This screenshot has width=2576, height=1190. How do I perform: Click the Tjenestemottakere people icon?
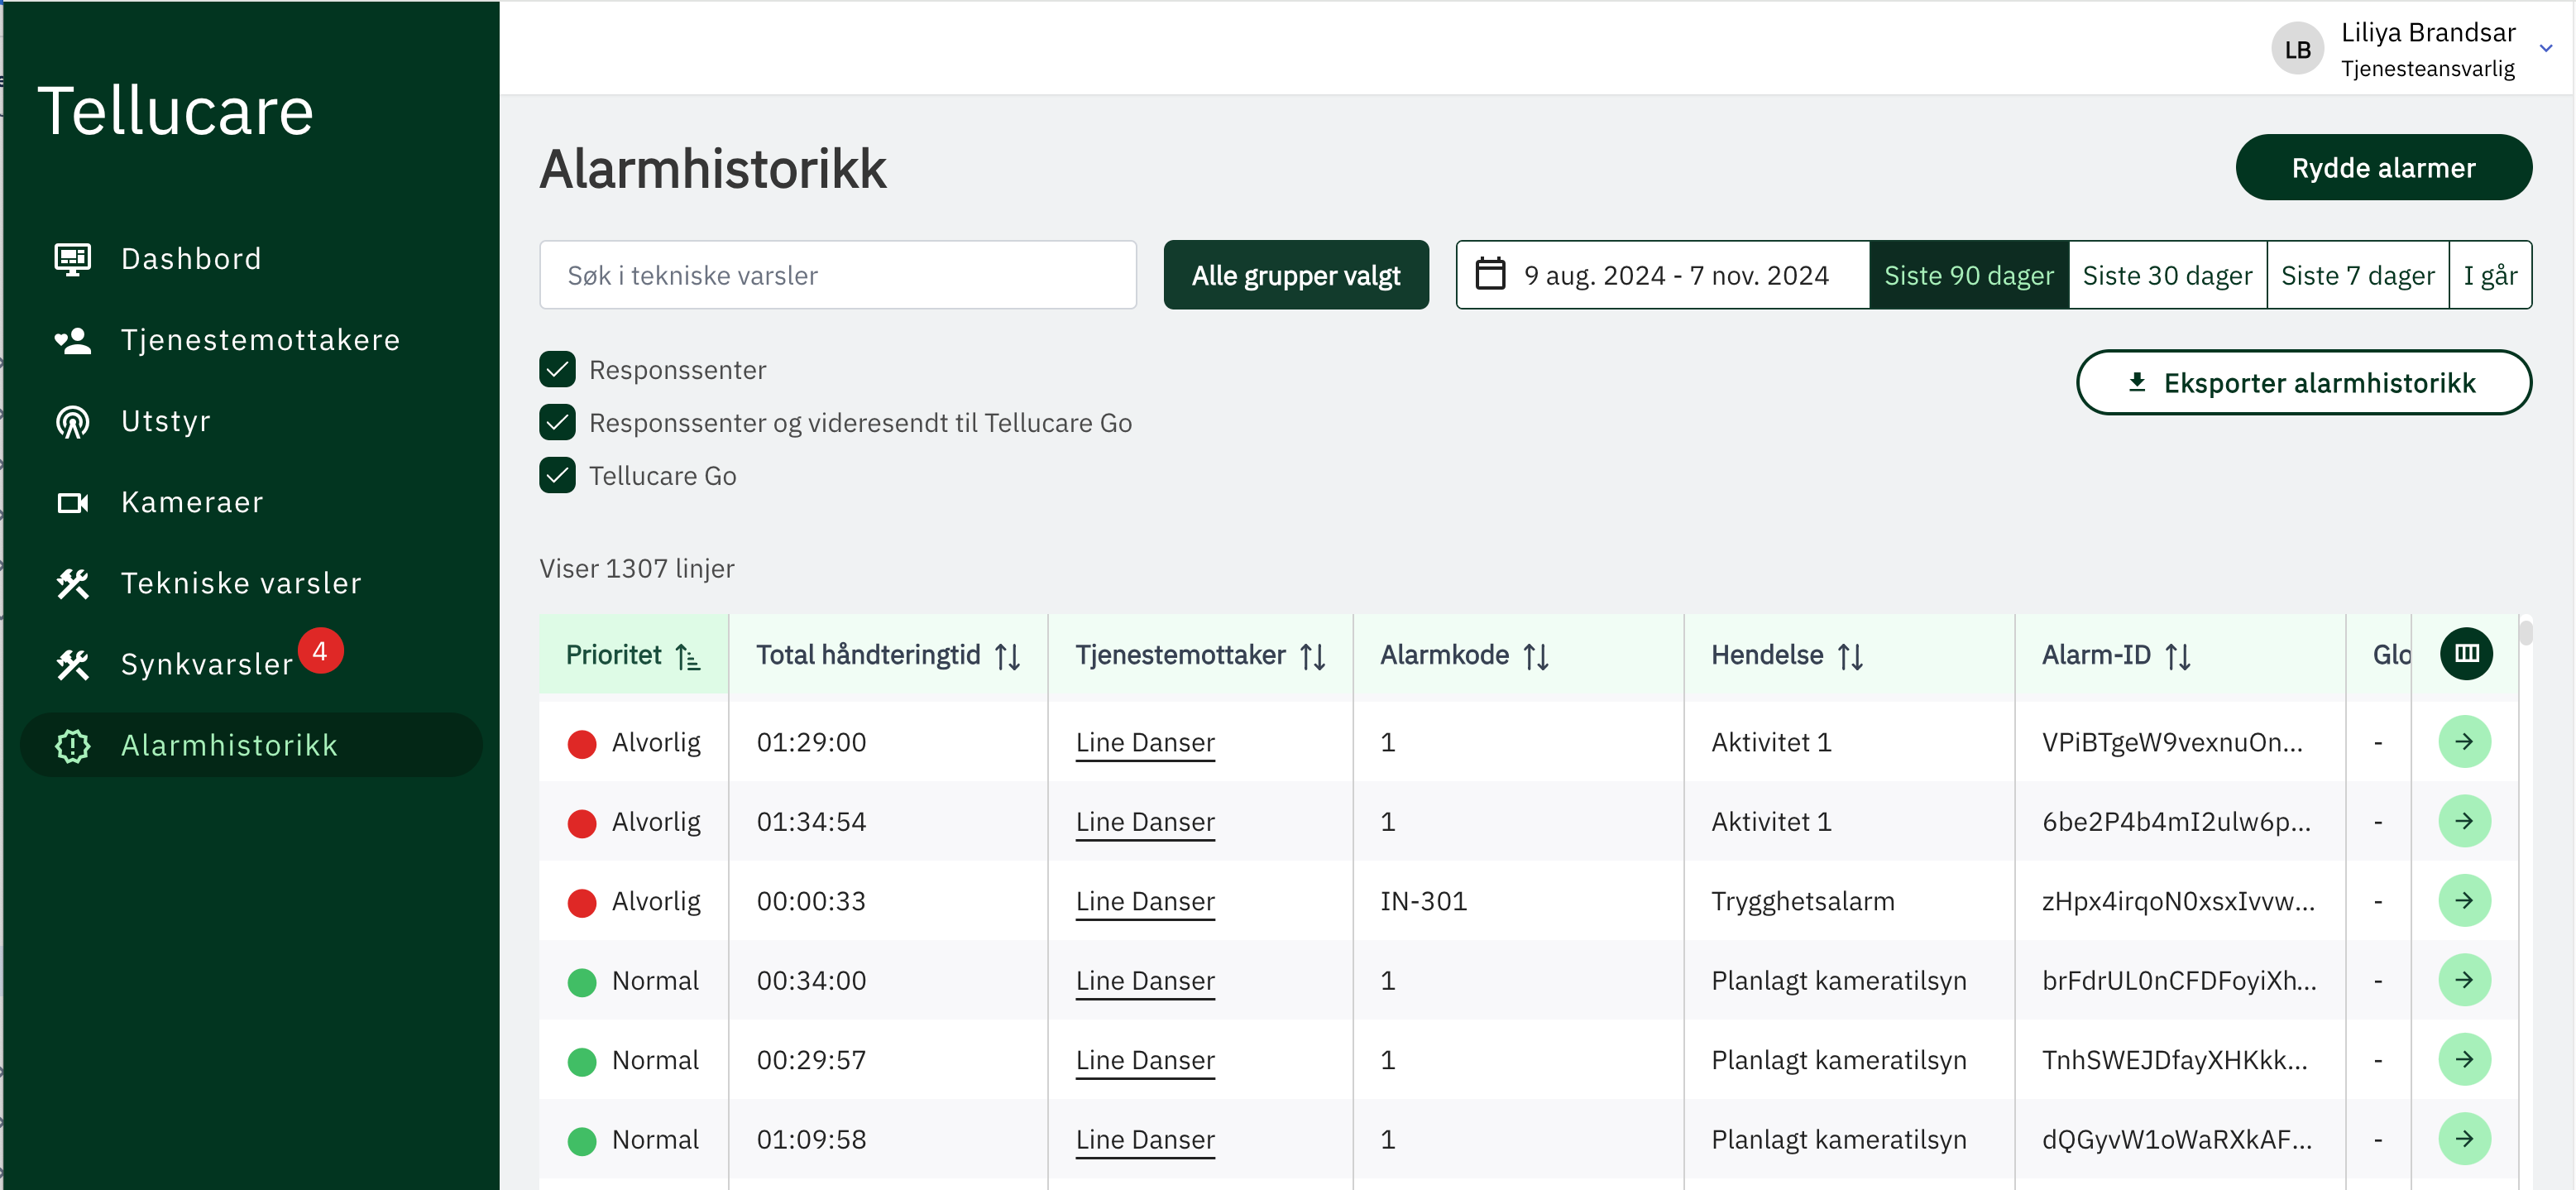(72, 340)
